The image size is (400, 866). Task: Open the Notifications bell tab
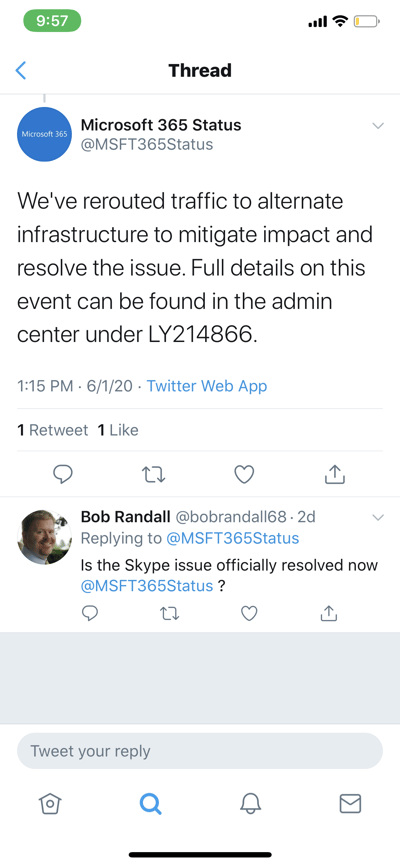(x=250, y=804)
